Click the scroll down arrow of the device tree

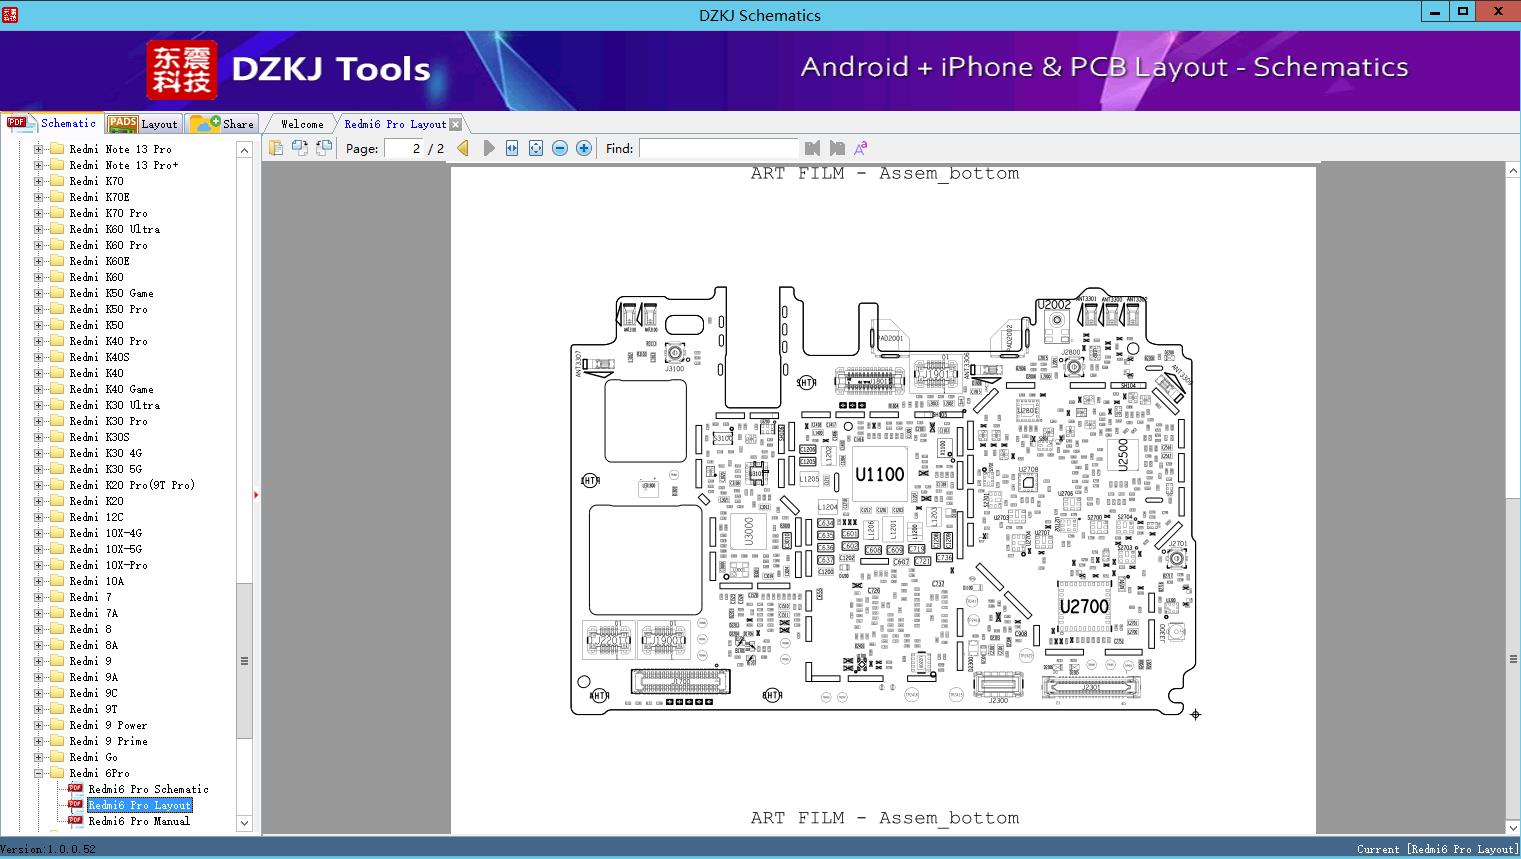[244, 823]
